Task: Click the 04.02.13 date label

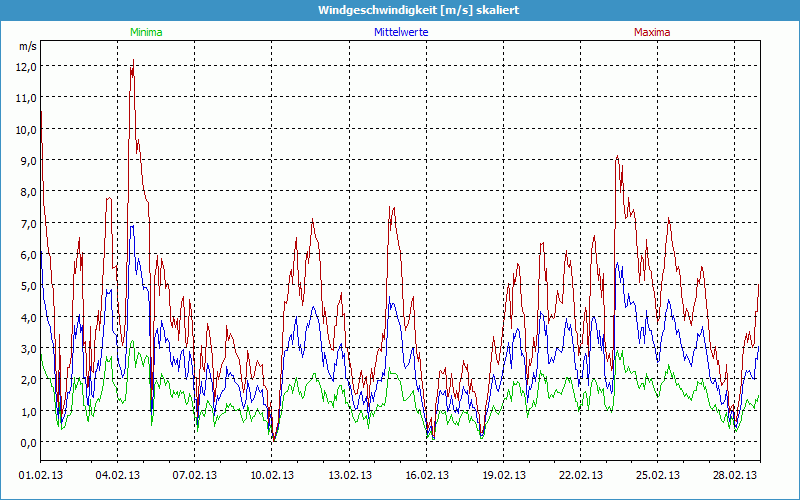Action: click(118, 475)
